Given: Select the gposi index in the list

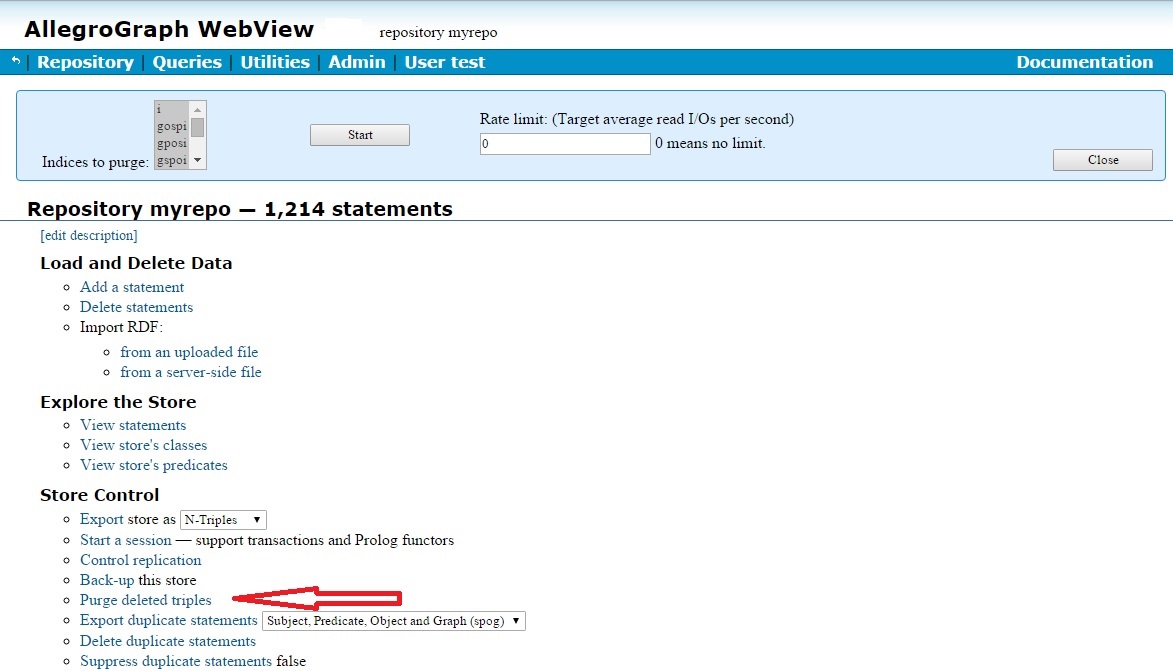Looking at the screenshot, I should point(171,143).
